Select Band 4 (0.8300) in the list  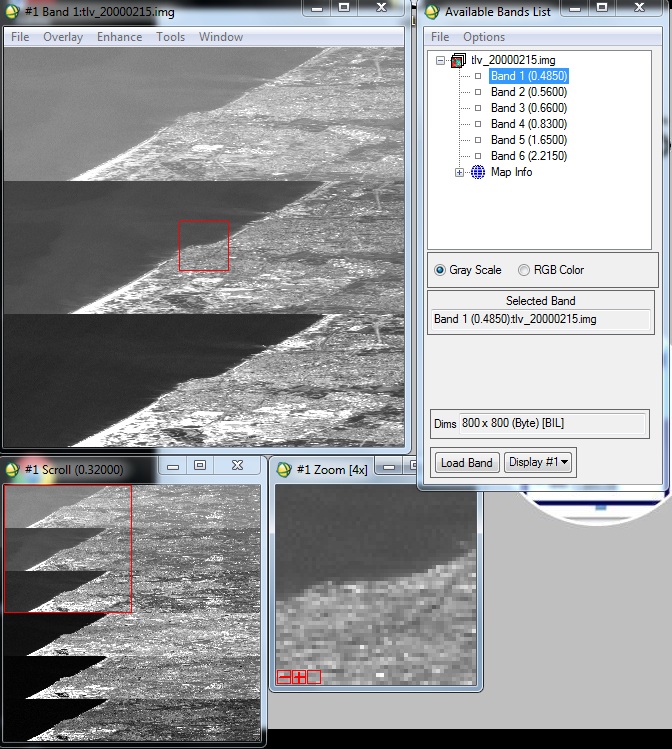(x=529, y=124)
